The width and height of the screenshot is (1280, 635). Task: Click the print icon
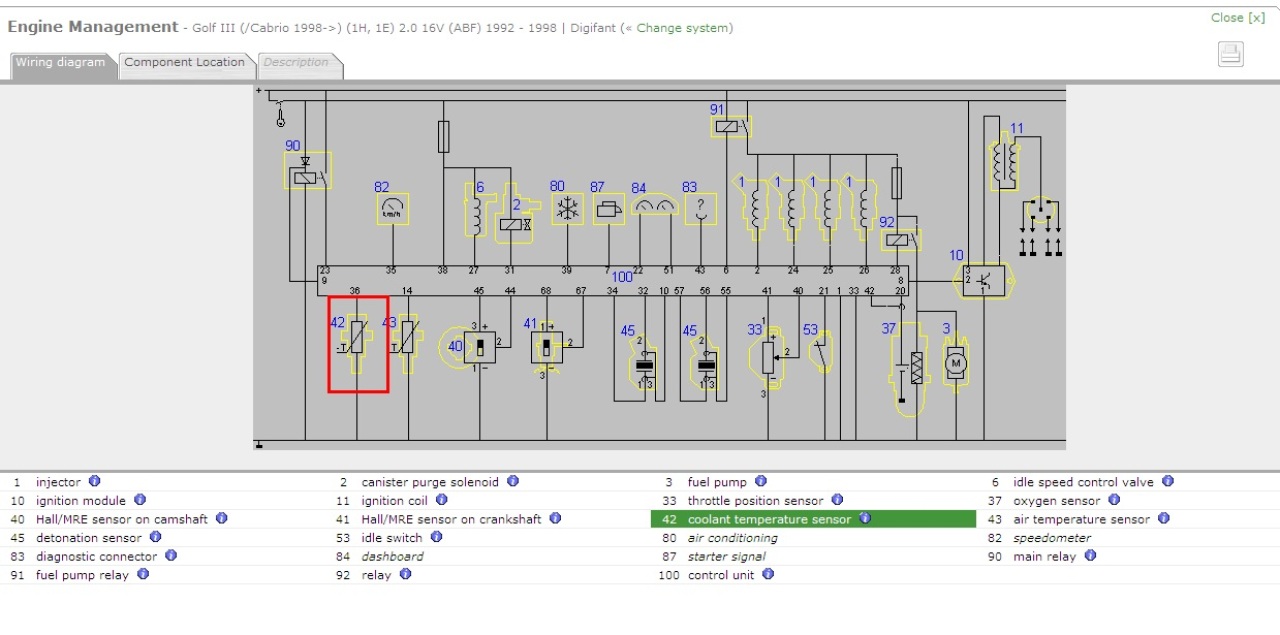1230,55
